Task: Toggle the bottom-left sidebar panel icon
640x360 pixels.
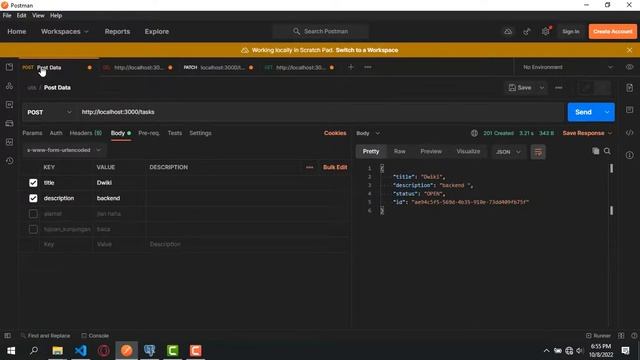Action: click(7, 336)
